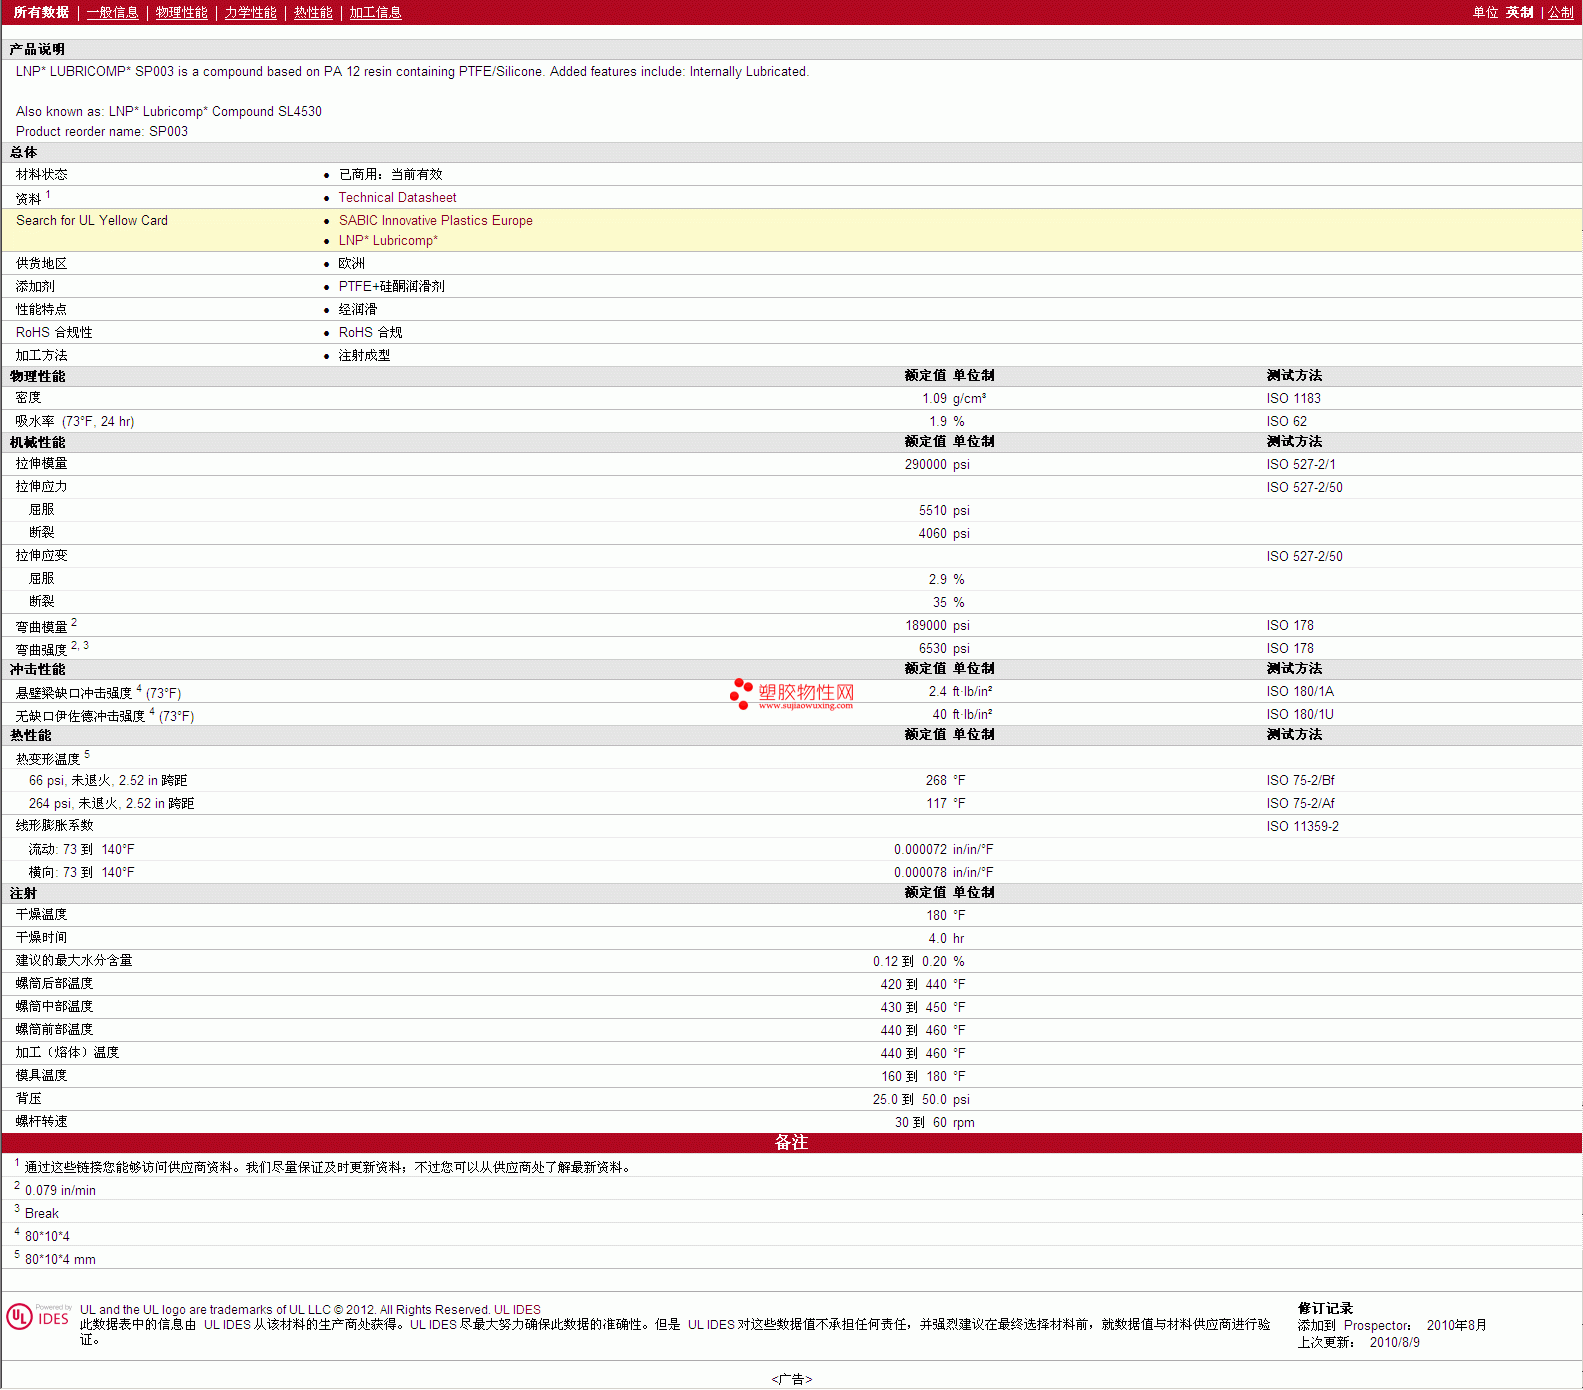Click heat deflection value 268
Viewport: 1583px width, 1390px height.
click(x=936, y=781)
